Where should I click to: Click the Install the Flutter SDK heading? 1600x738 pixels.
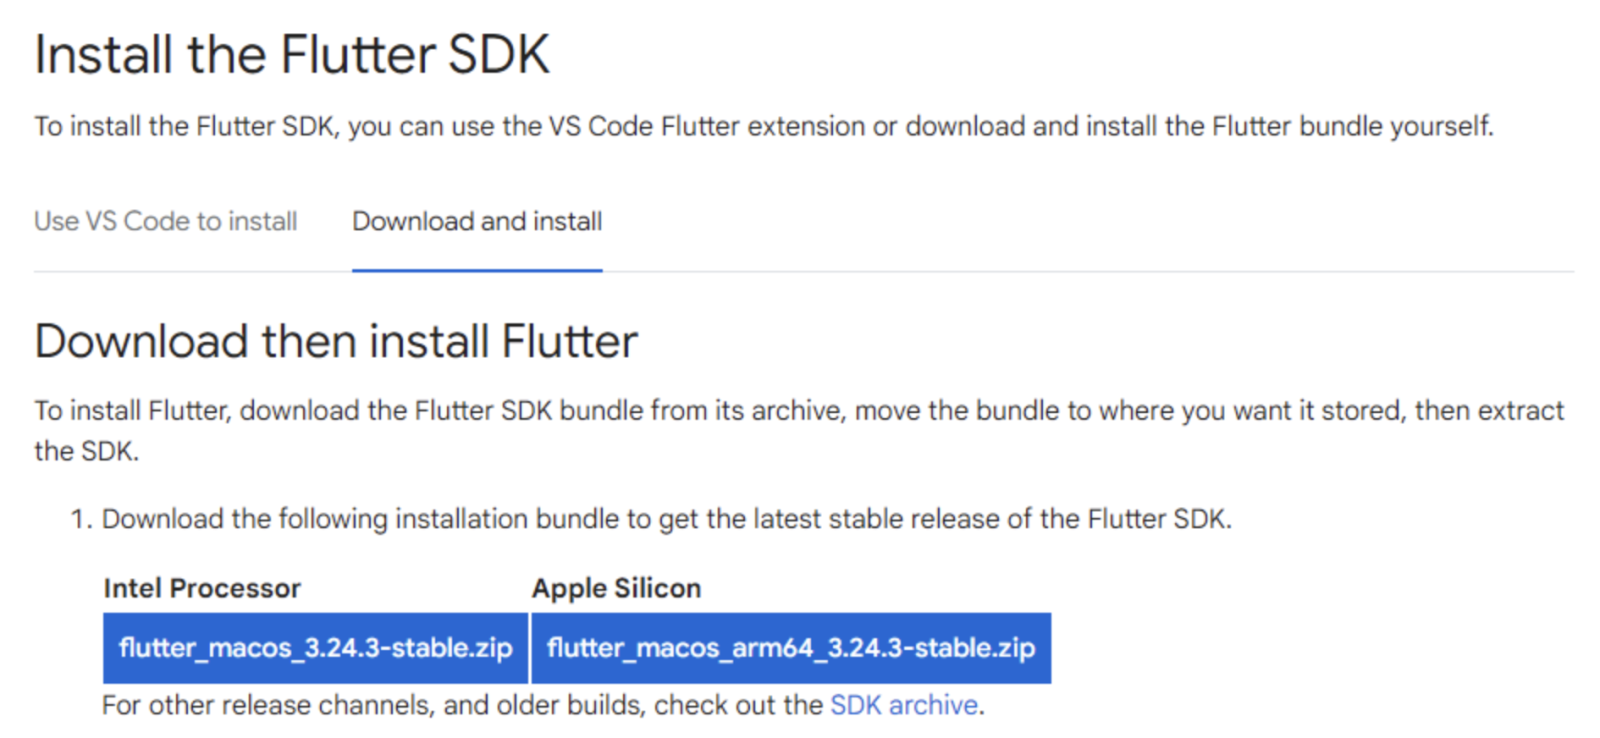click(x=292, y=54)
